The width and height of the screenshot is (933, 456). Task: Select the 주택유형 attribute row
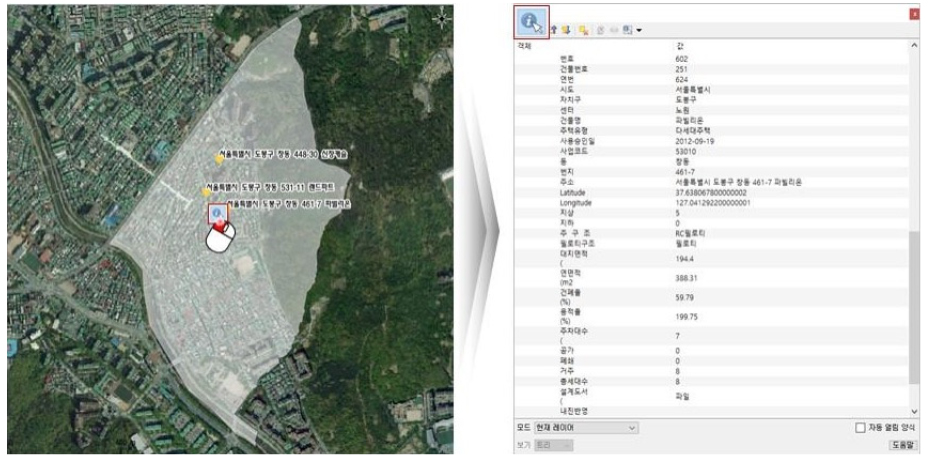tap(711, 130)
